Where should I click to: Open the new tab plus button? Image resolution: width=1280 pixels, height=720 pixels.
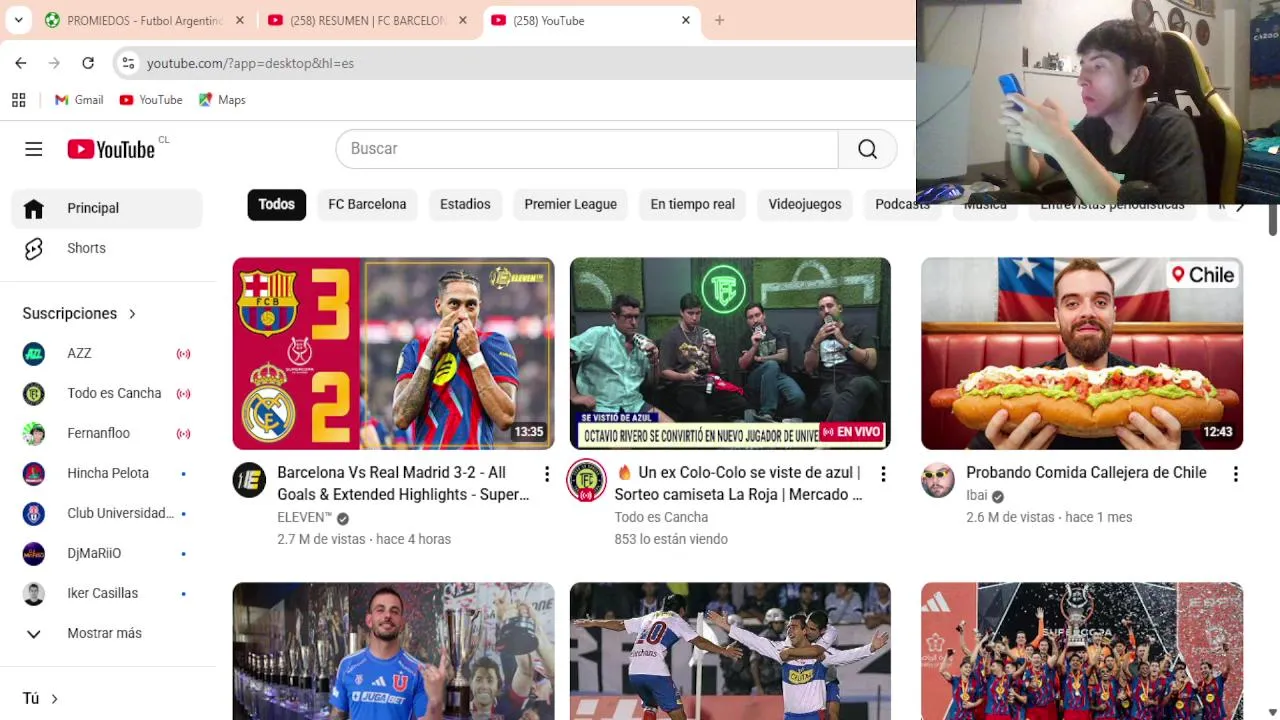click(x=719, y=20)
